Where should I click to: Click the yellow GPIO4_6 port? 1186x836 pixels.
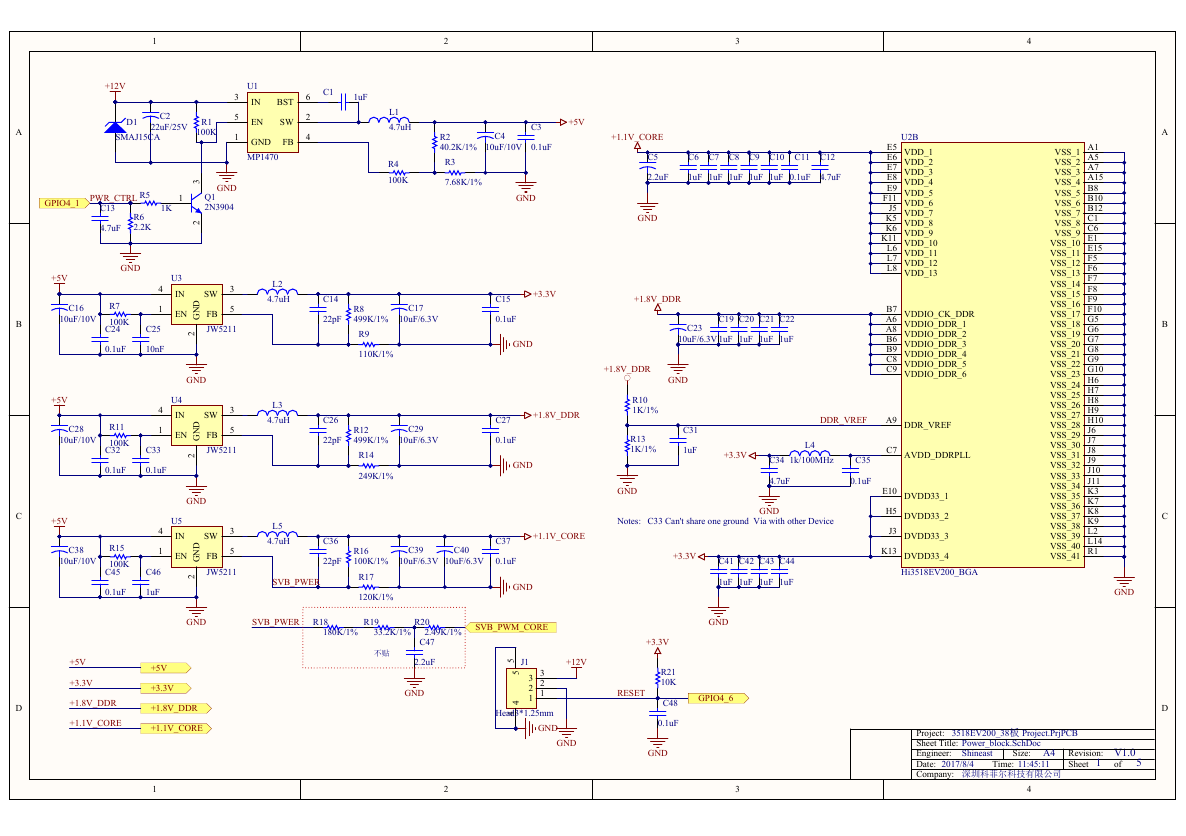click(x=719, y=698)
